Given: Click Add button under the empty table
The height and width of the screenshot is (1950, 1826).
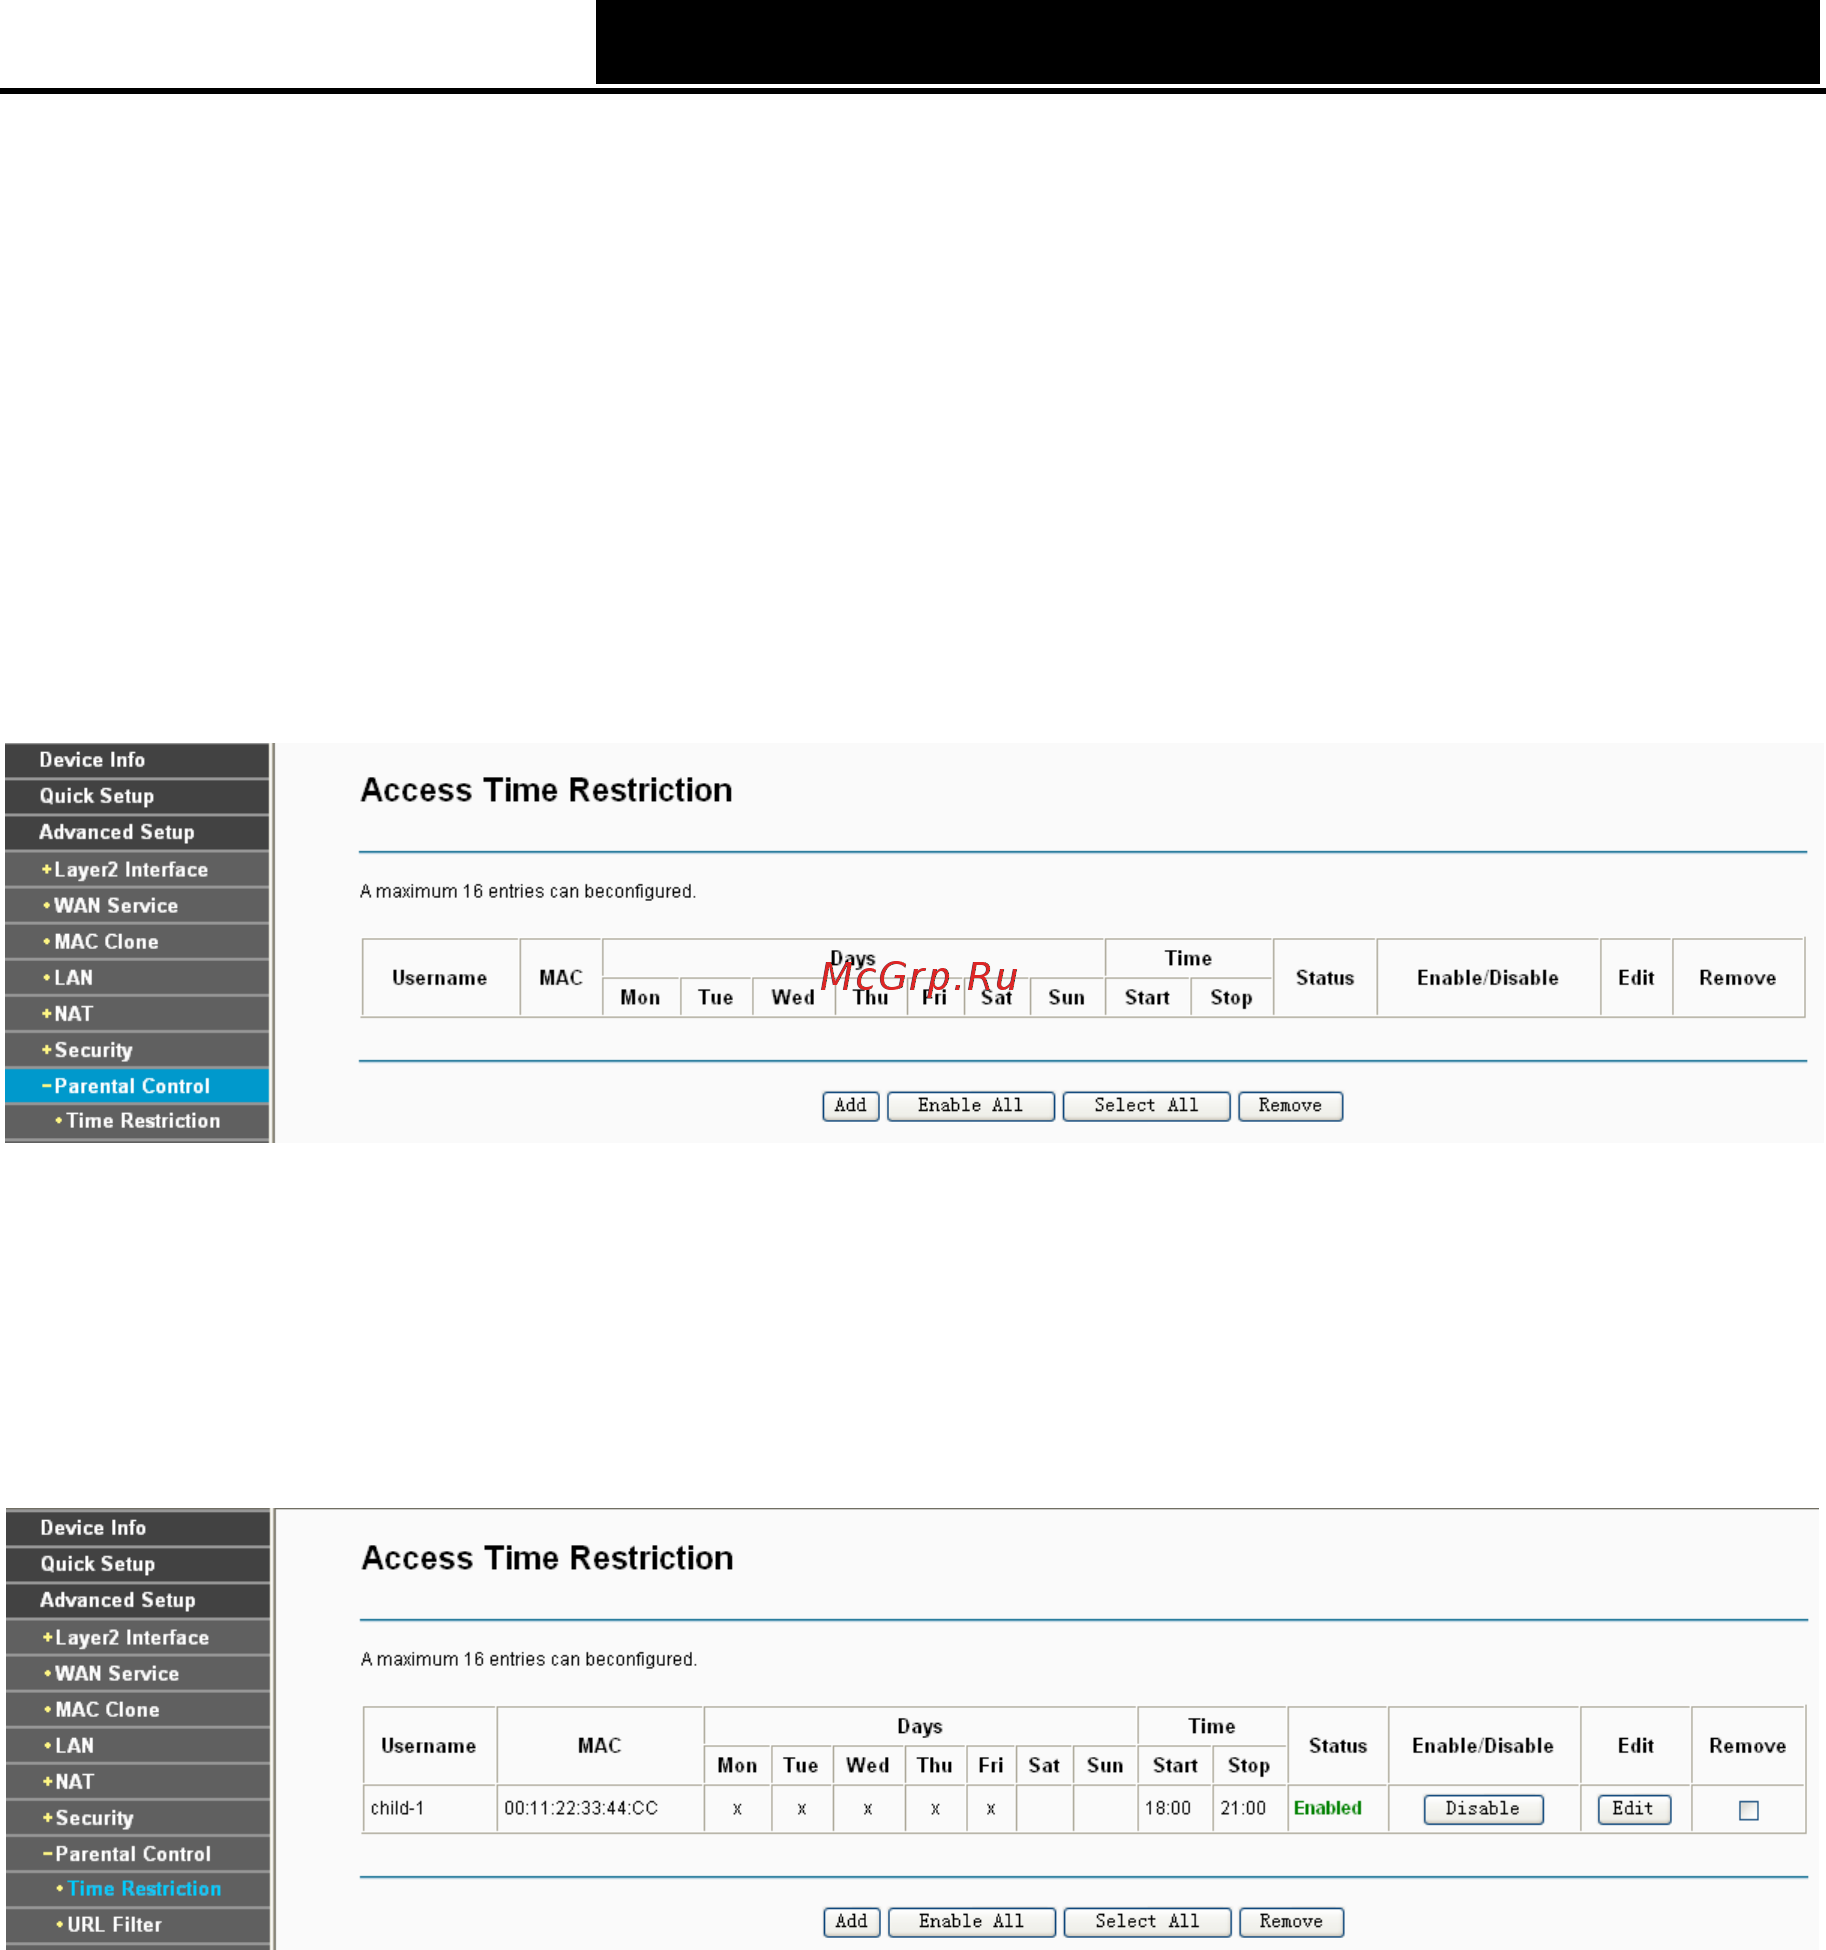Looking at the screenshot, I should (851, 1105).
